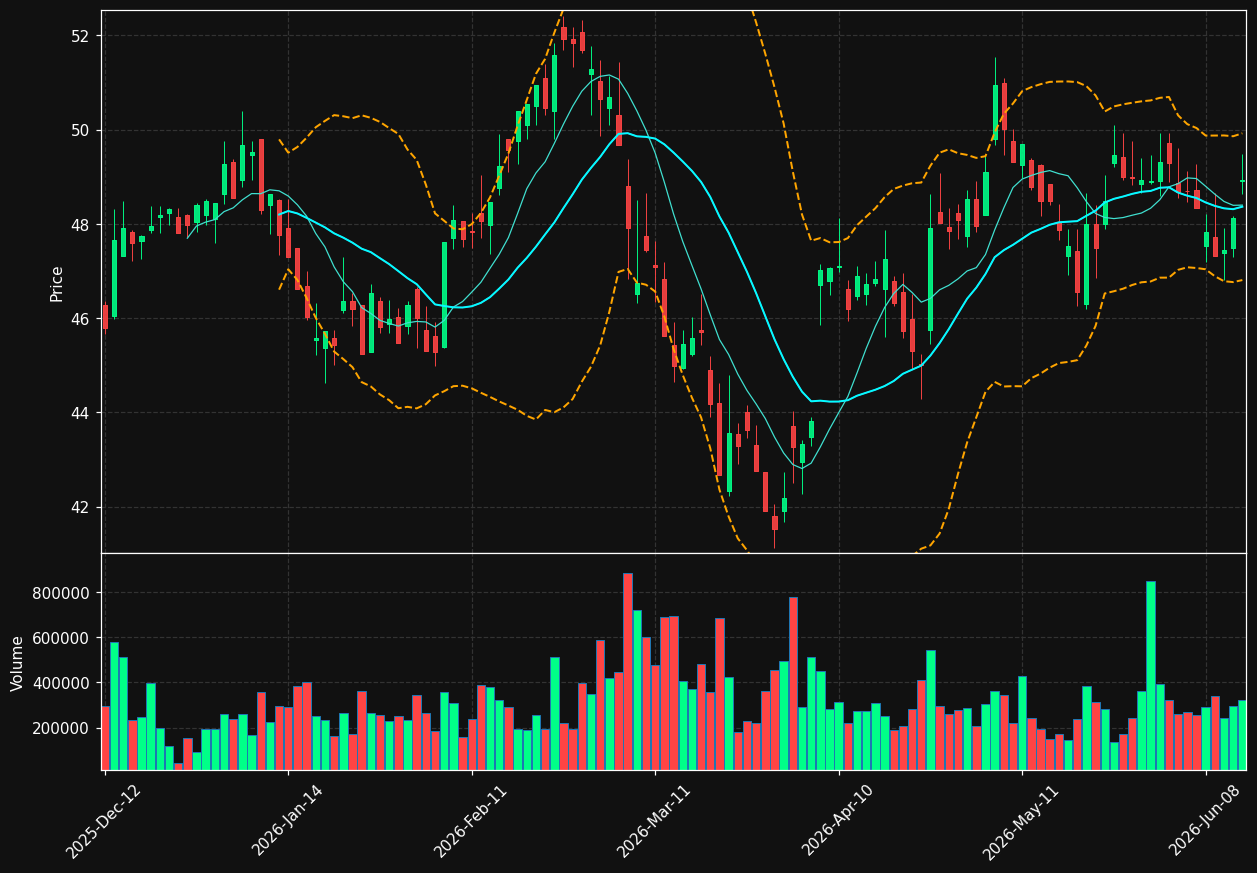Click the 2025-Dec-12 date label

coord(103,821)
